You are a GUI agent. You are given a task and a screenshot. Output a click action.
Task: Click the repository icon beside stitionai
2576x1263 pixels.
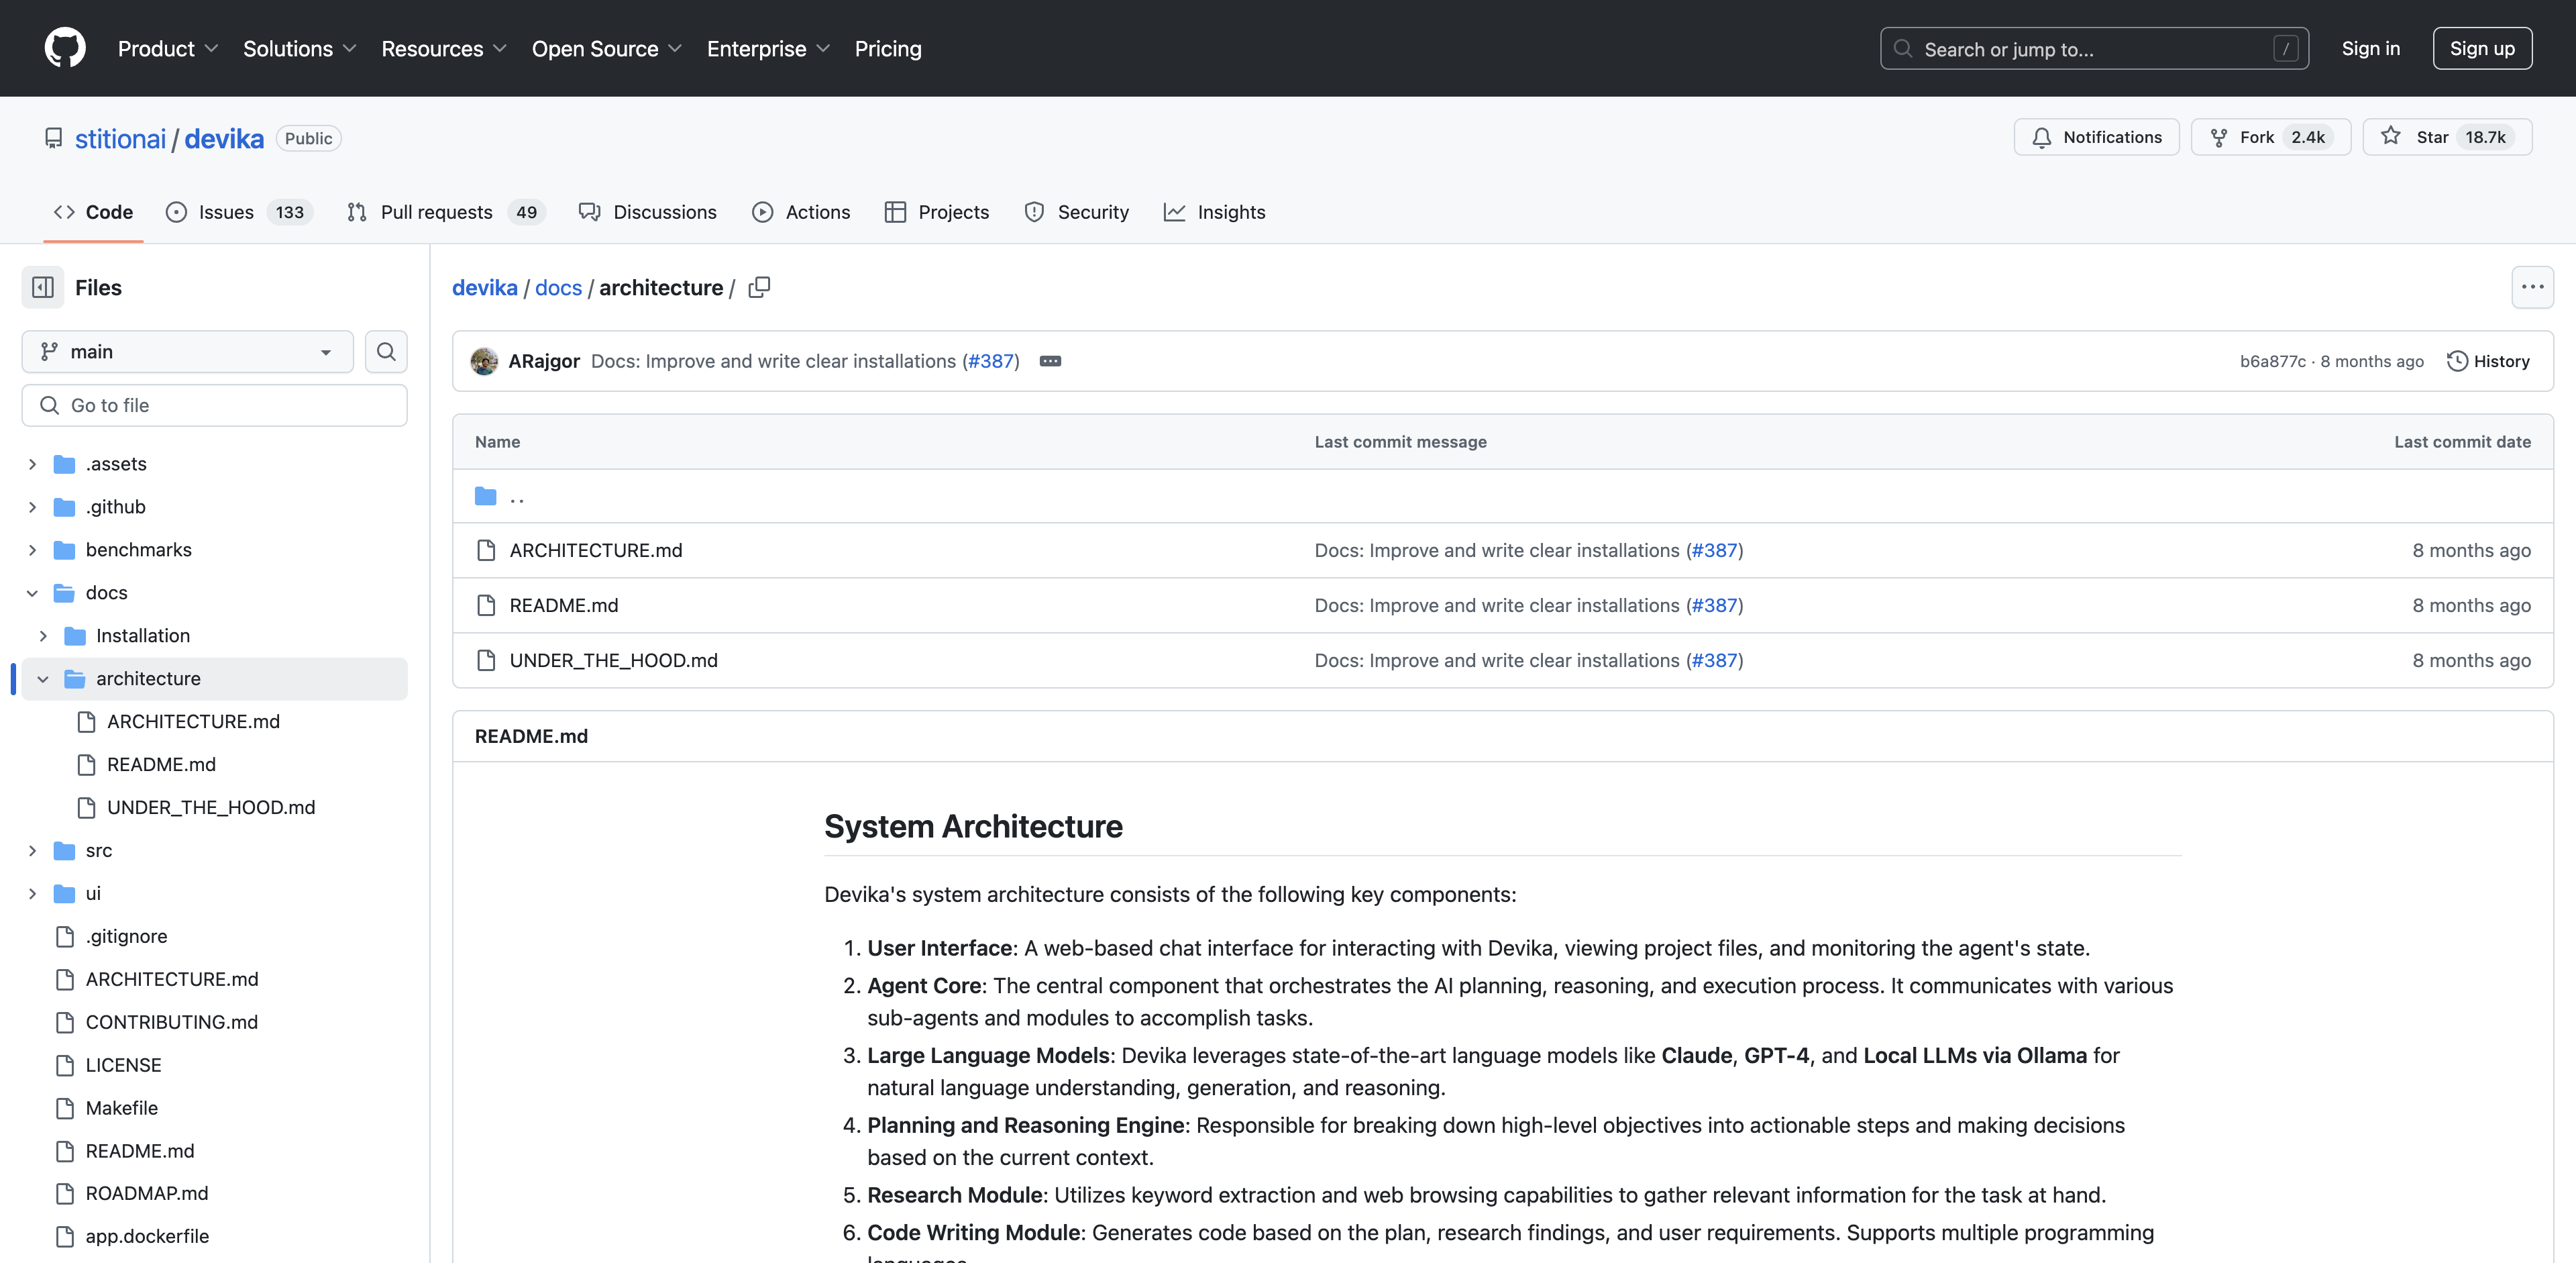[x=54, y=138]
